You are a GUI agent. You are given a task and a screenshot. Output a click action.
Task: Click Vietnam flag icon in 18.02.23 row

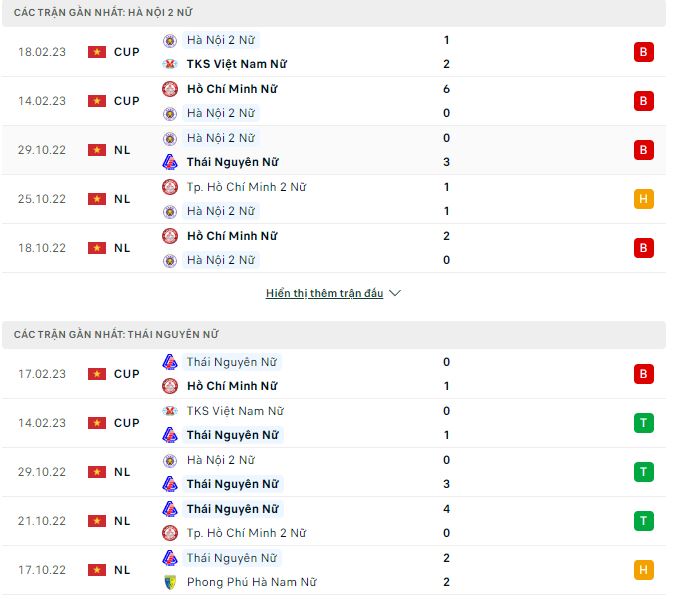96,52
